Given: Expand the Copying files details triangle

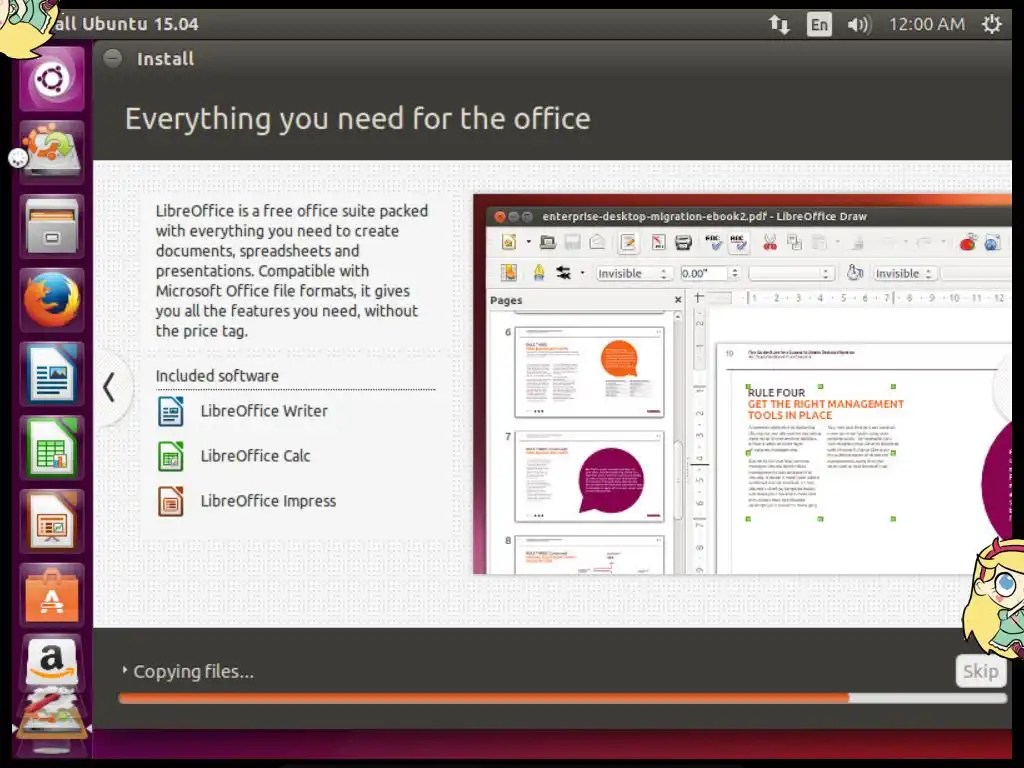Looking at the screenshot, I should [x=124, y=670].
